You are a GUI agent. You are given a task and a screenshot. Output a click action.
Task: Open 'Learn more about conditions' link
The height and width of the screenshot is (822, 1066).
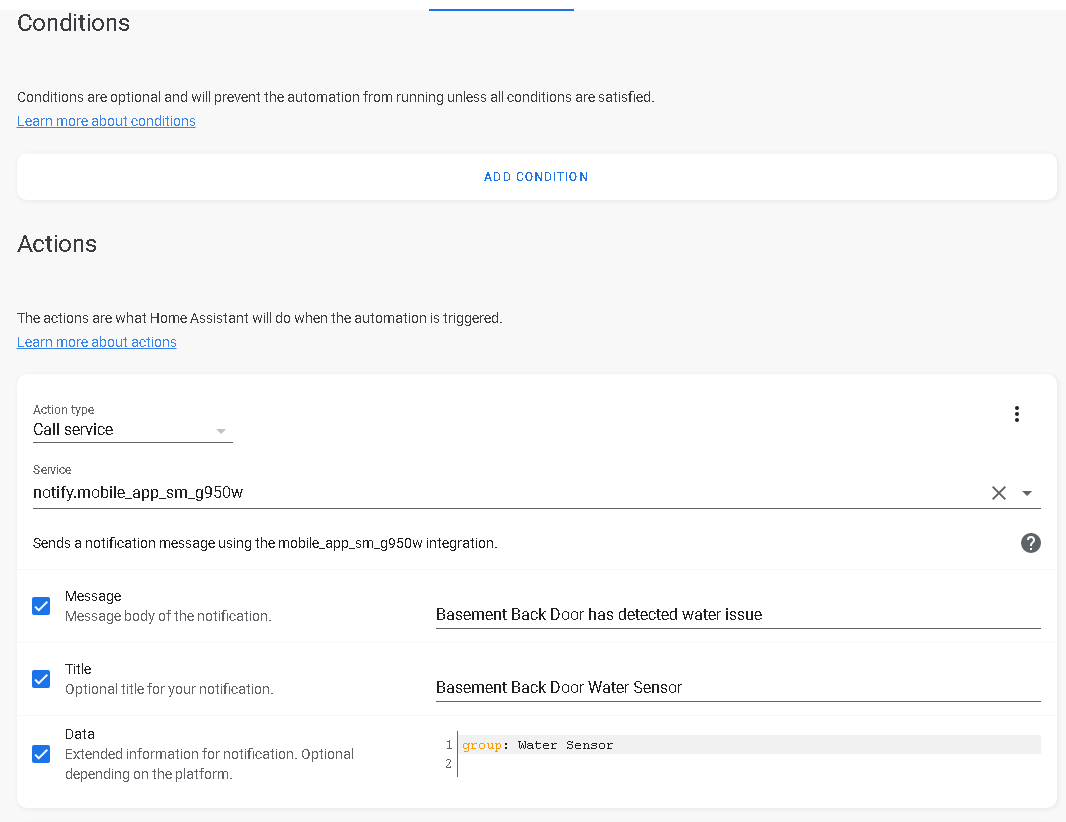click(x=106, y=121)
